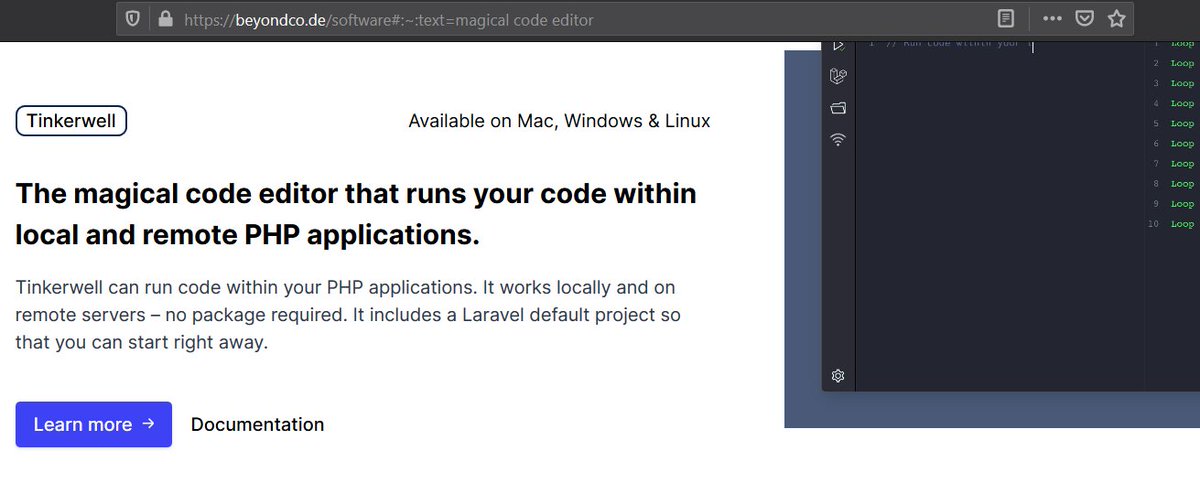
Task: Click the Learn more button
Action: coord(94,424)
